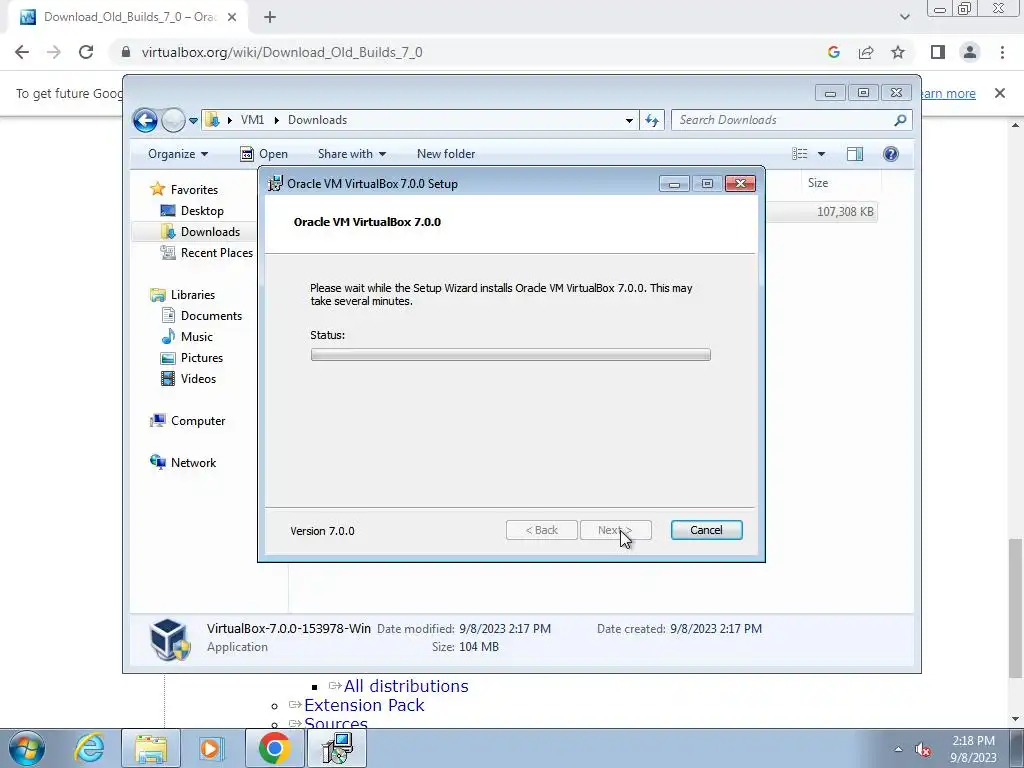Open Chrome tab search chevron
The height and width of the screenshot is (768, 1024).
904,18
